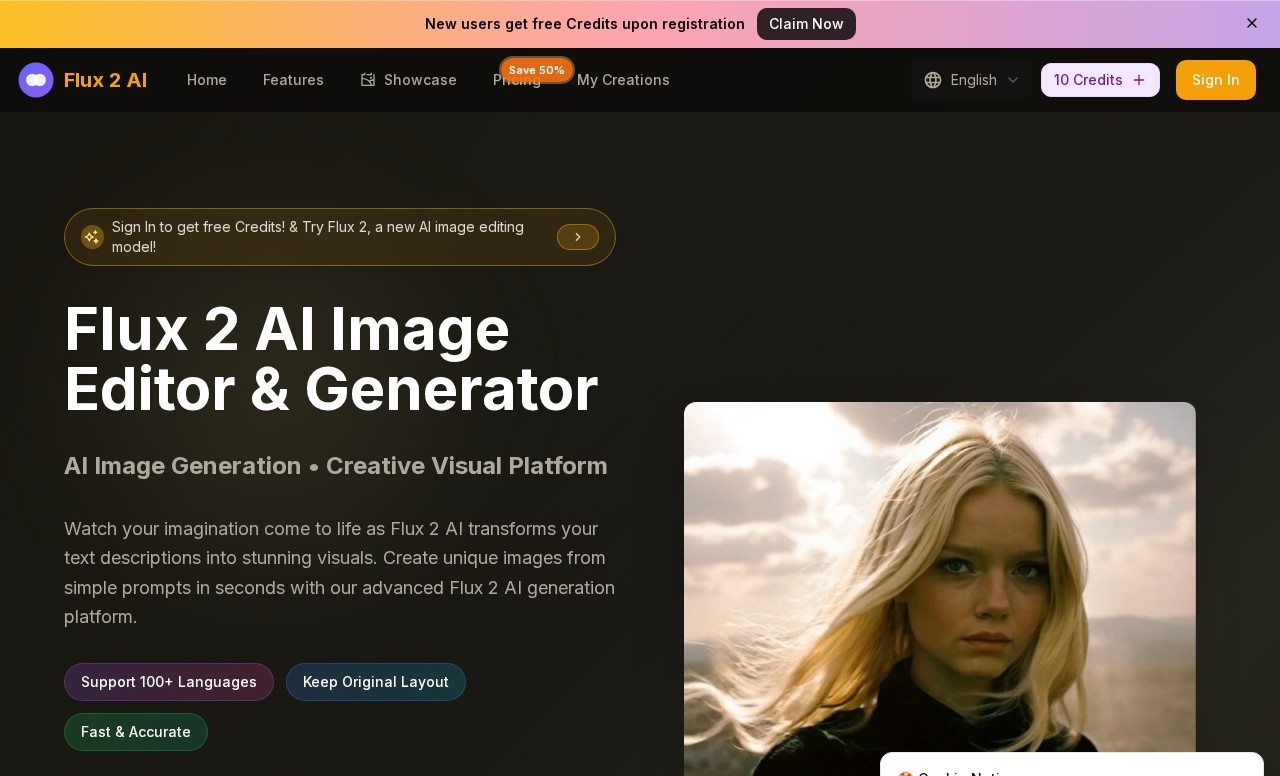Click the New users get free Credits text
Screen dimensions: 1280x776
click(585, 24)
